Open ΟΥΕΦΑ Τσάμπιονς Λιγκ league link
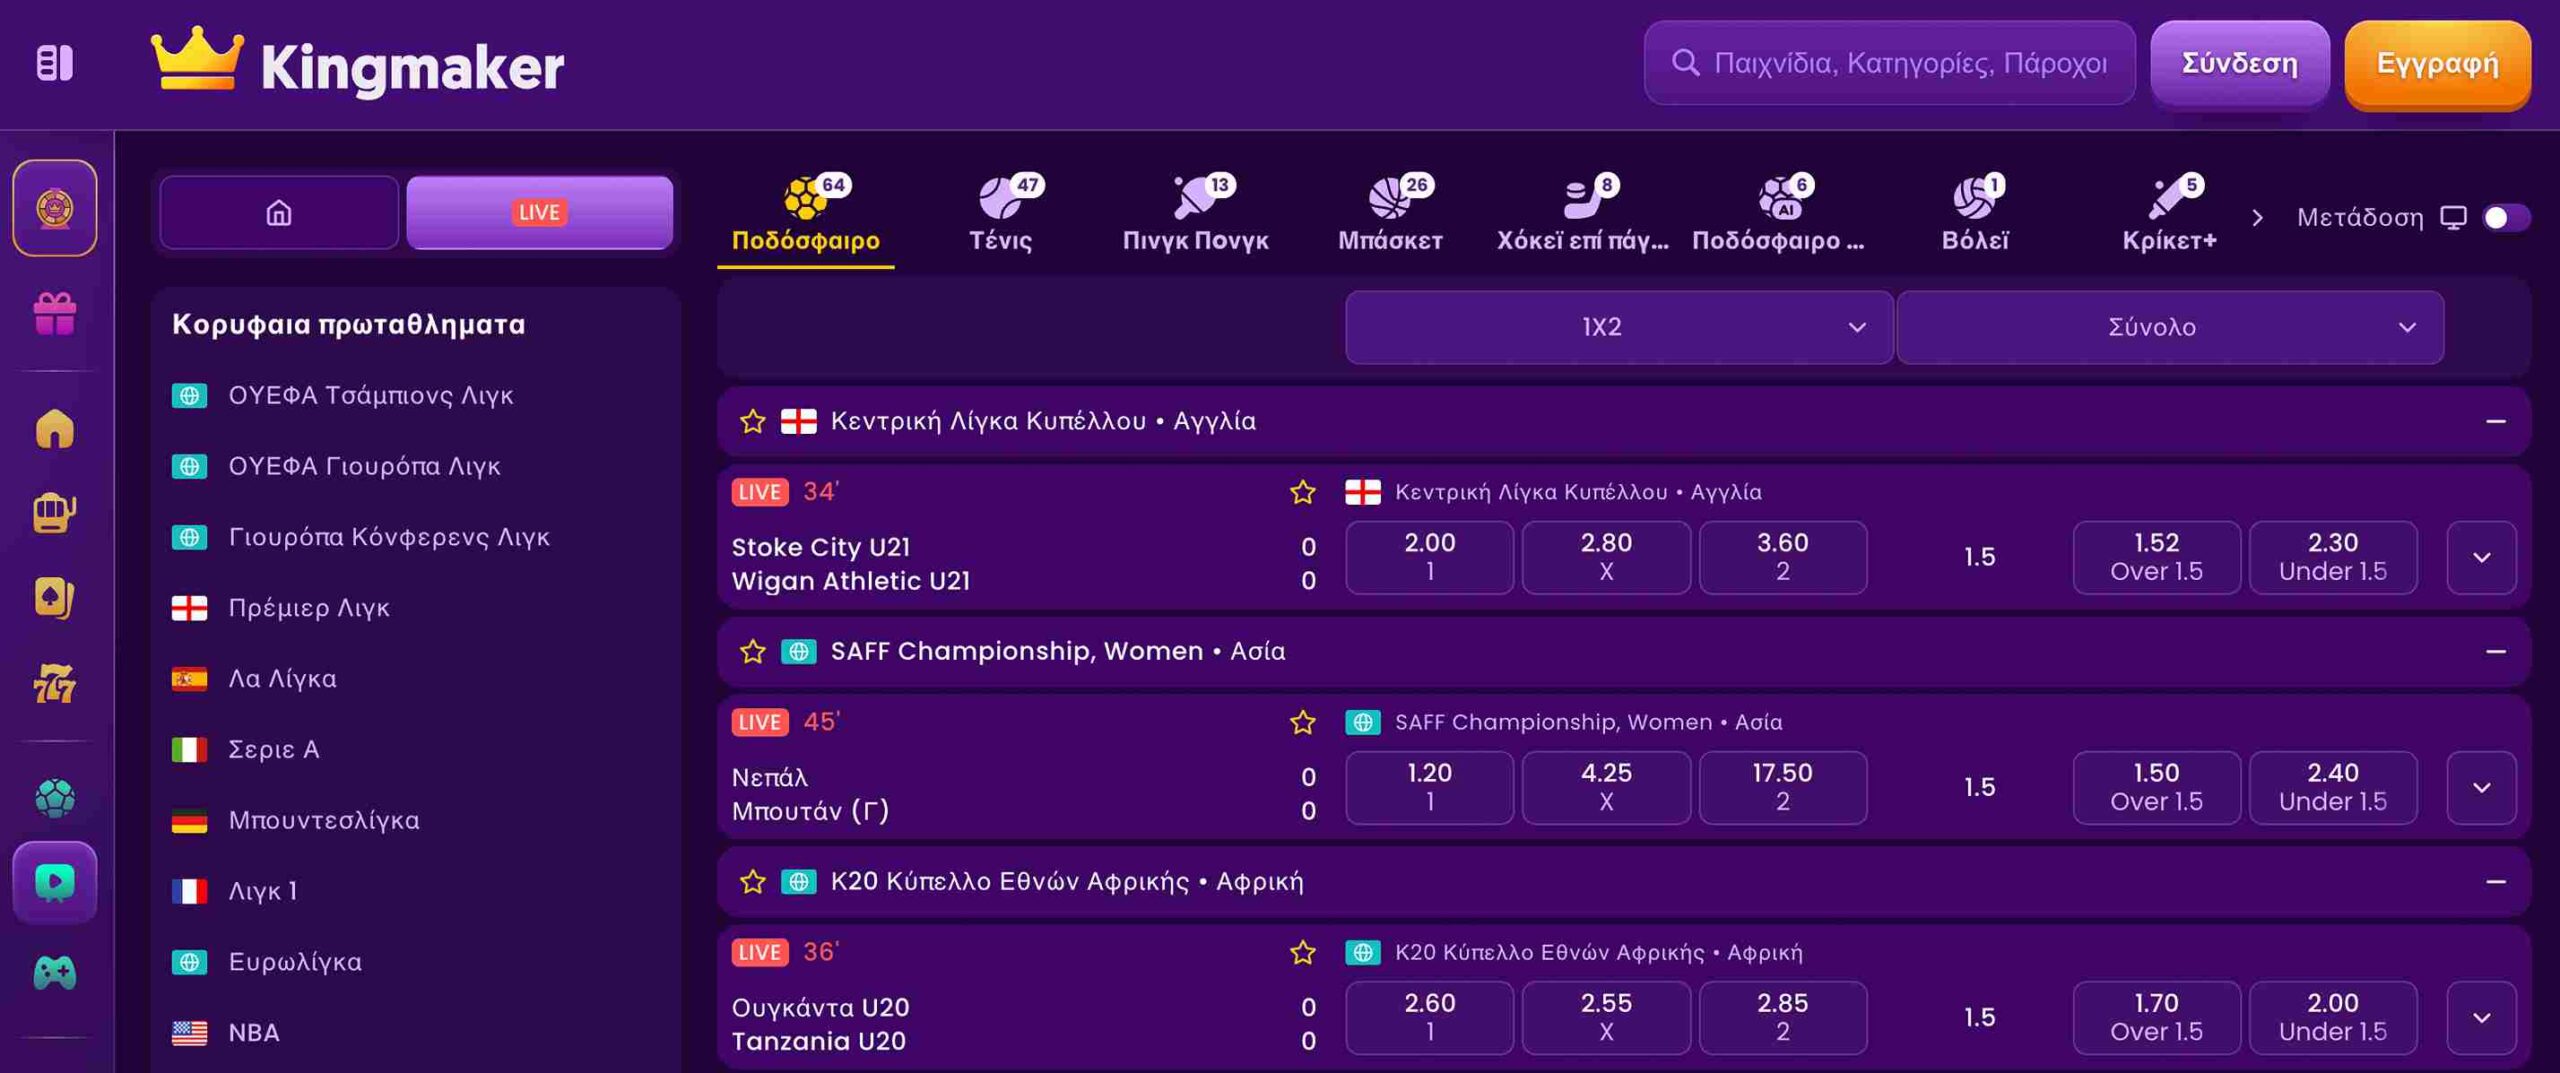Screen dimensions: 2560x1073 370,396
